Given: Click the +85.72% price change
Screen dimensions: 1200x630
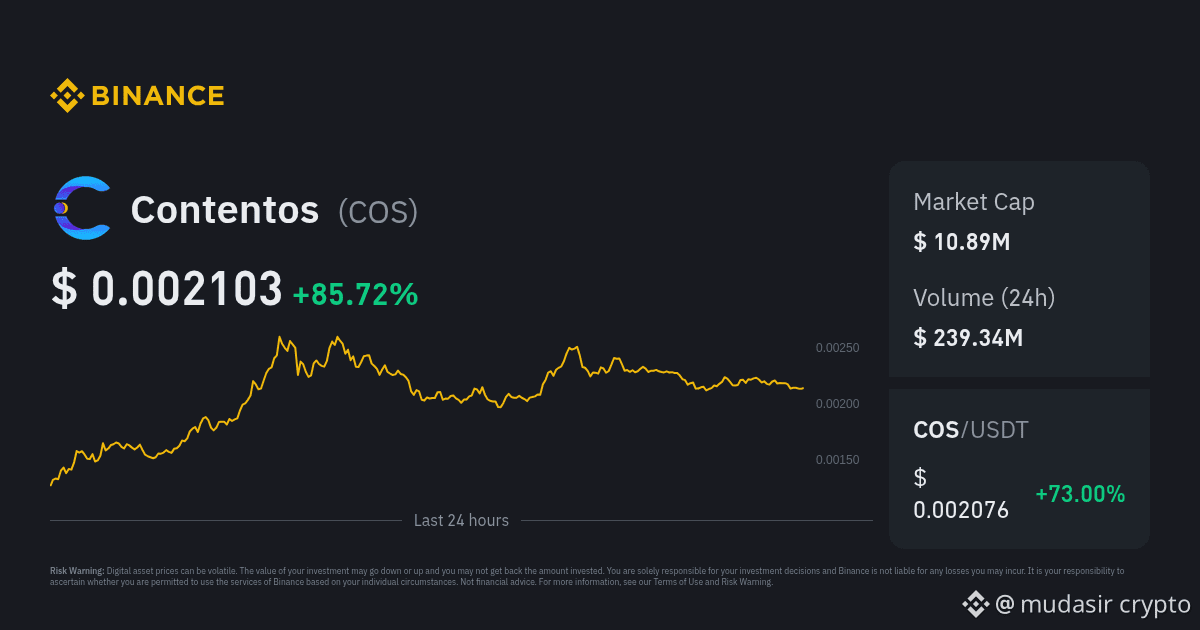Looking at the screenshot, I should pos(355,294).
